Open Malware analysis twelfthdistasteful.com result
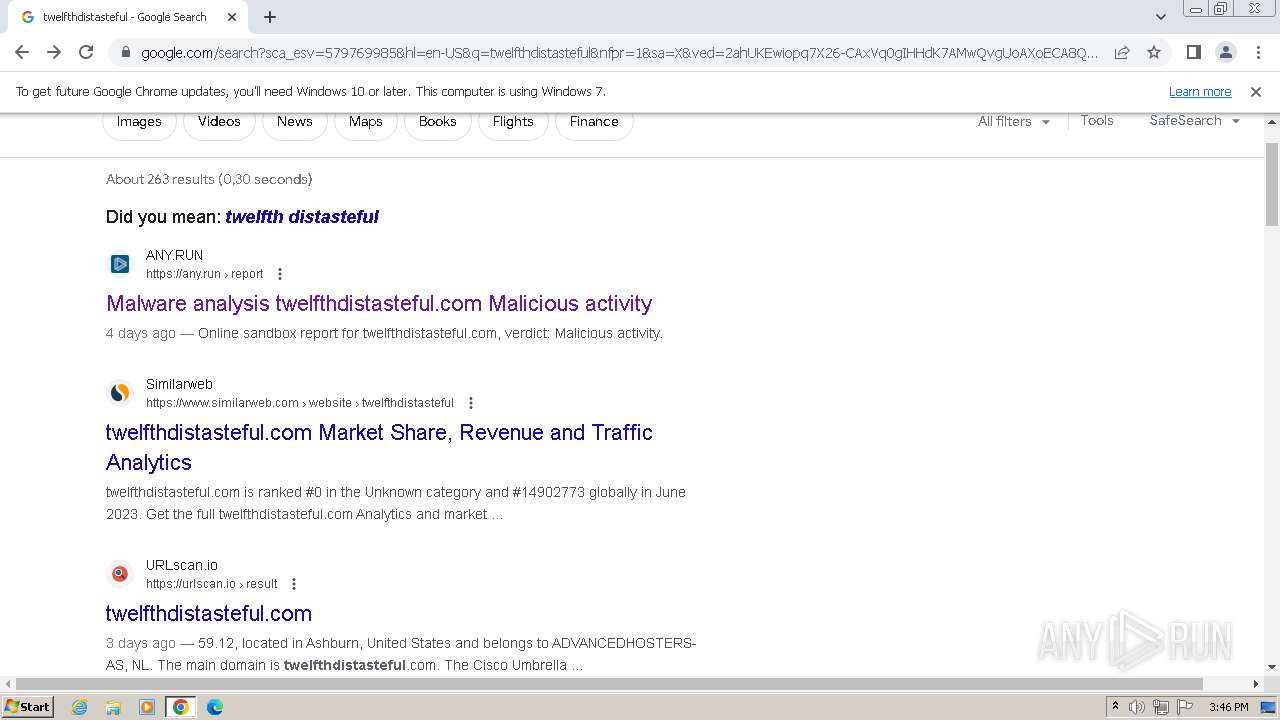The height and width of the screenshot is (720, 1280). point(379,303)
